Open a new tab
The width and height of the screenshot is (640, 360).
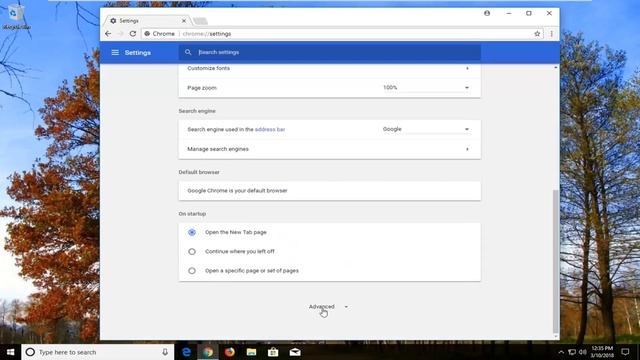click(x=200, y=21)
